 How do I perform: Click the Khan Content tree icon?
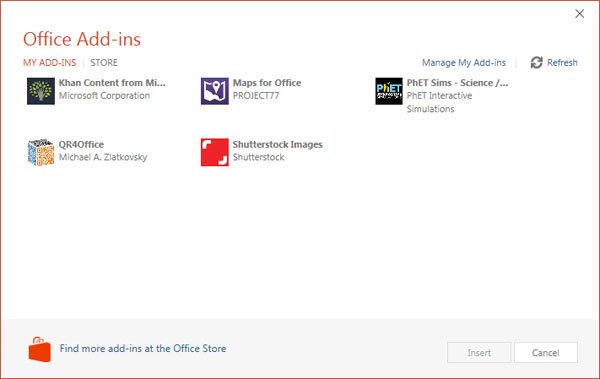click(x=41, y=91)
